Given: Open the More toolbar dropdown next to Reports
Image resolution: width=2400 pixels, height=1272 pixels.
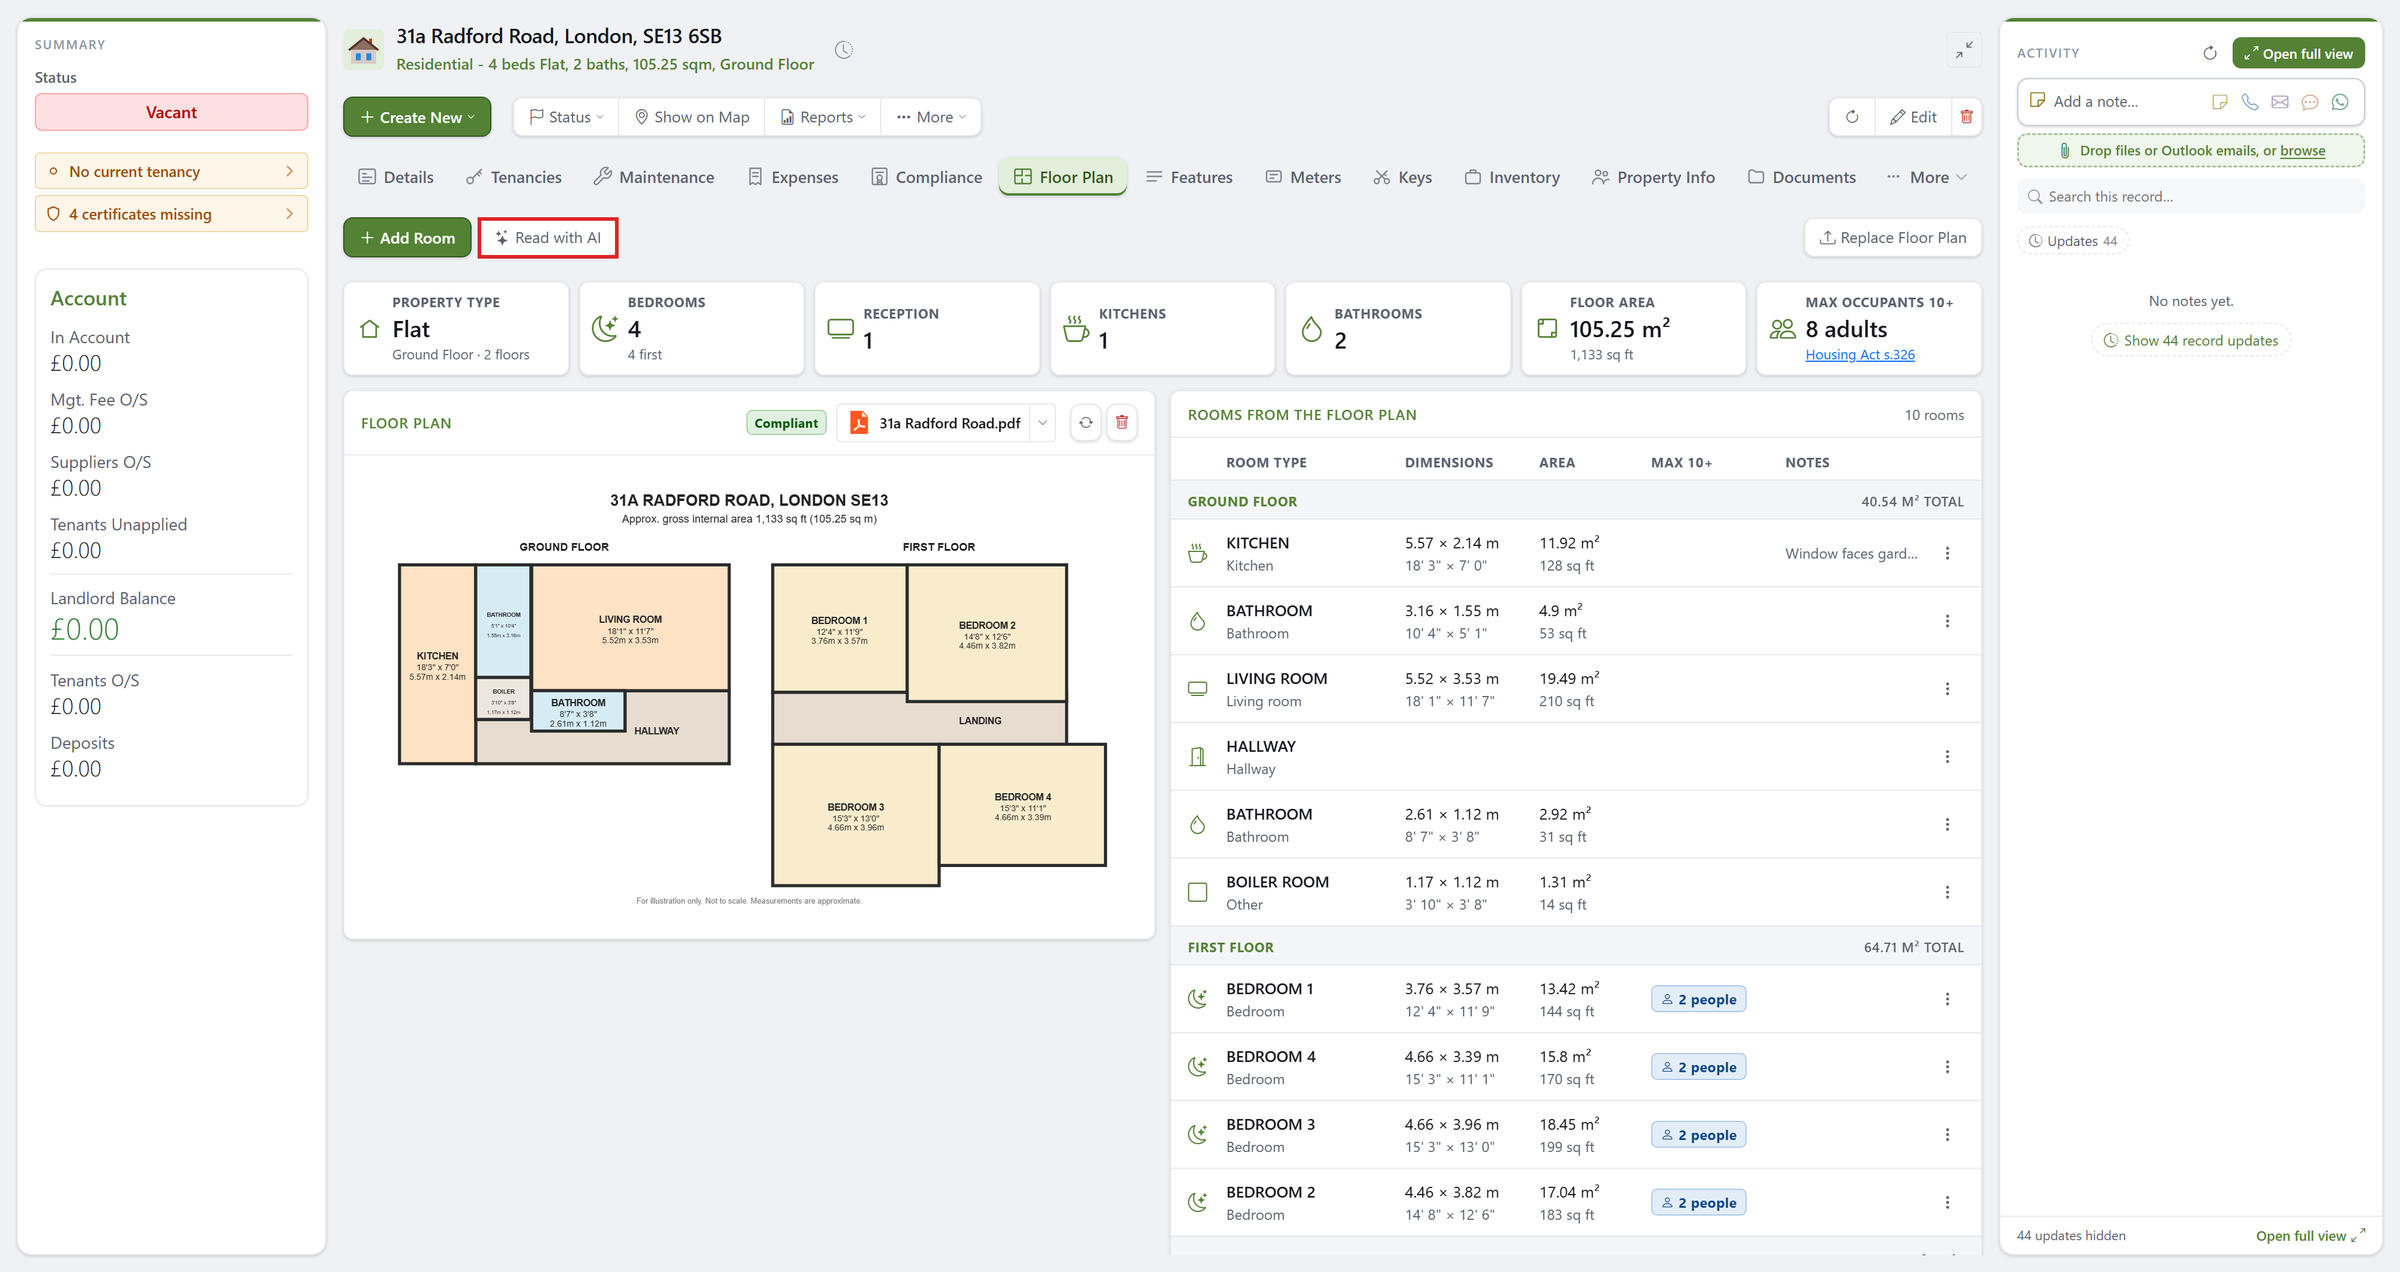Looking at the screenshot, I should pos(931,117).
